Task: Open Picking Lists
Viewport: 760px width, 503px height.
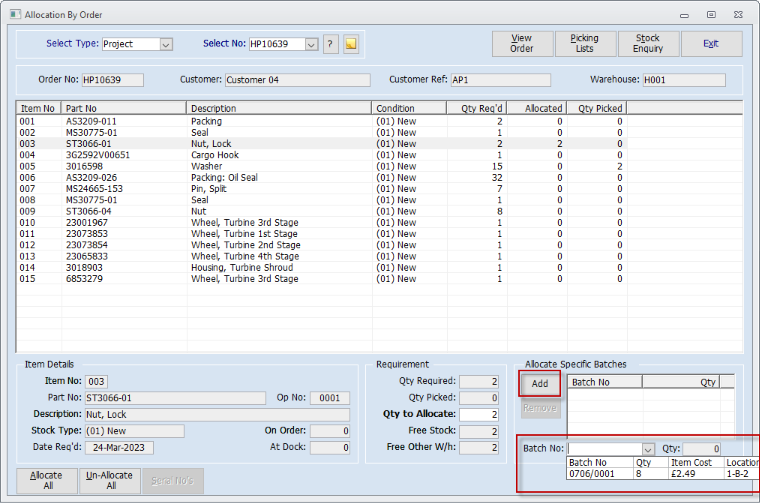Action: (585, 44)
